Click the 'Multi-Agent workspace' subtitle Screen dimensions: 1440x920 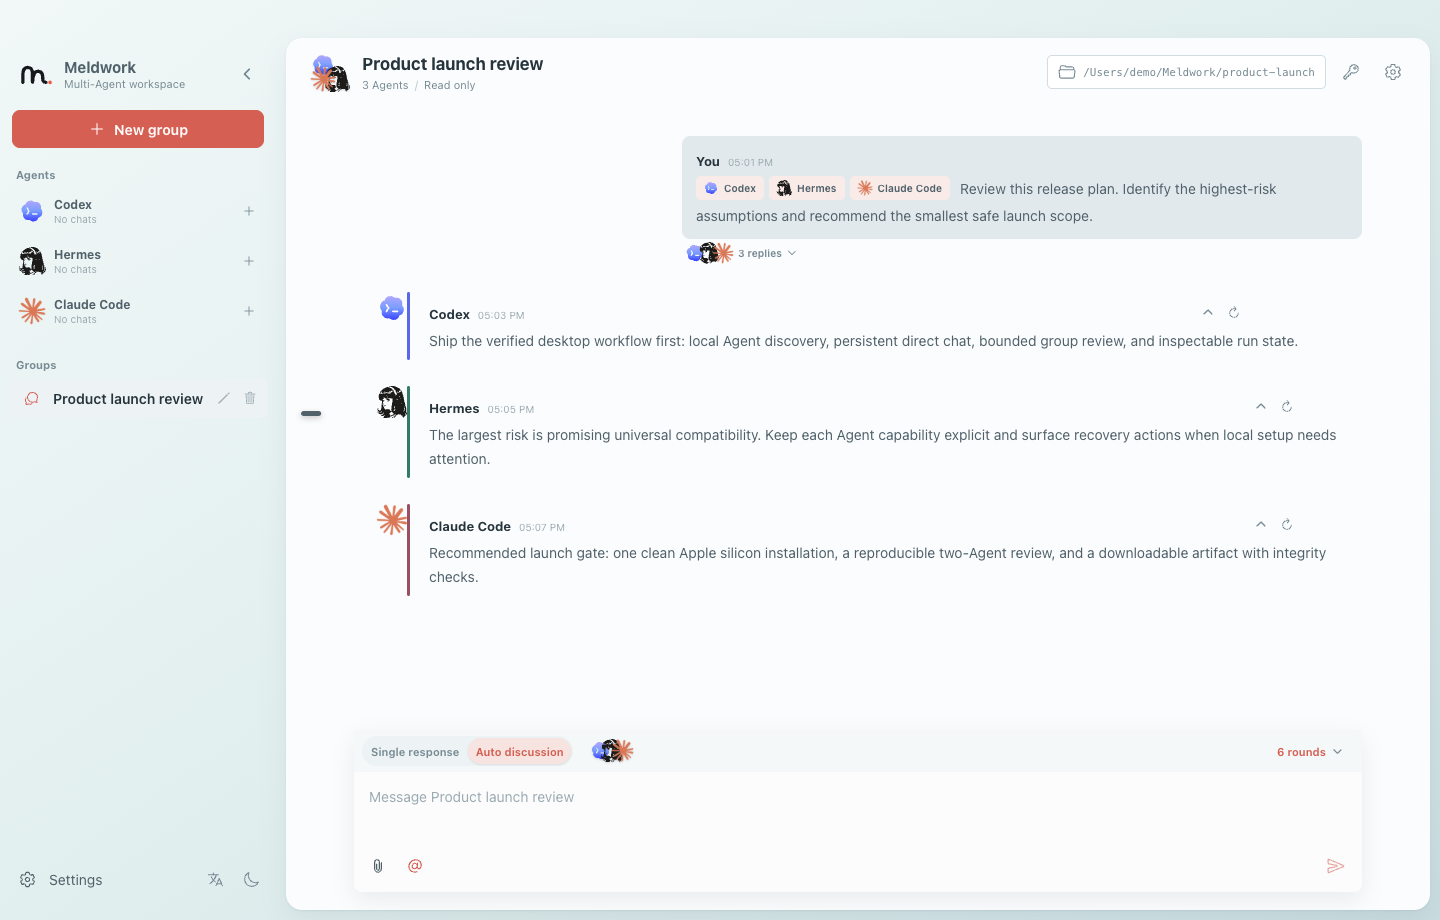(x=124, y=84)
